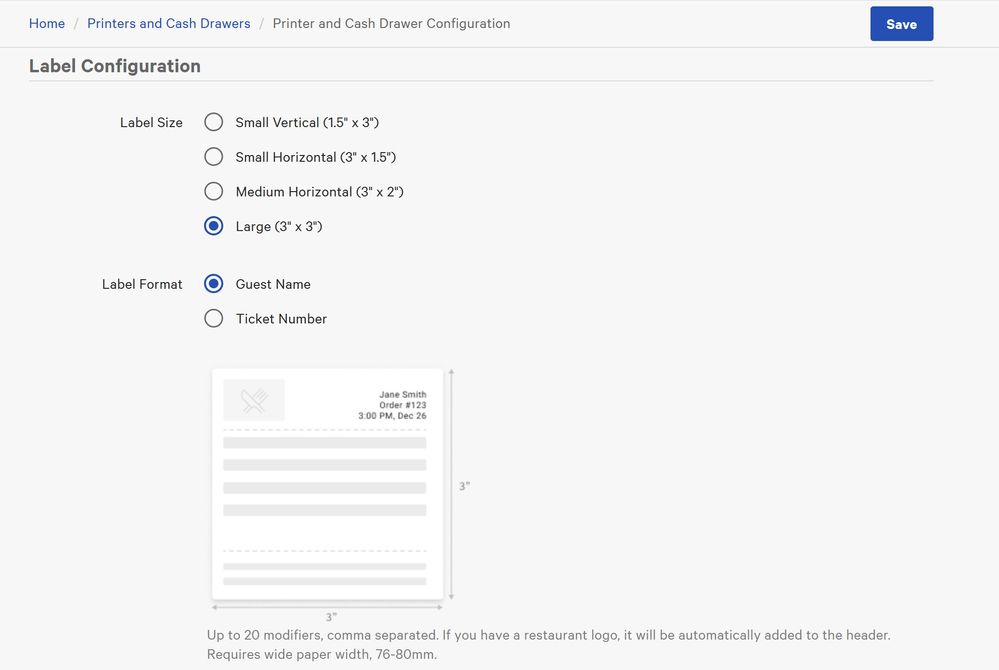Viewport: 999px width, 670px height.
Task: Open Printers and Cash Drawers breadcrumb
Action: [169, 23]
